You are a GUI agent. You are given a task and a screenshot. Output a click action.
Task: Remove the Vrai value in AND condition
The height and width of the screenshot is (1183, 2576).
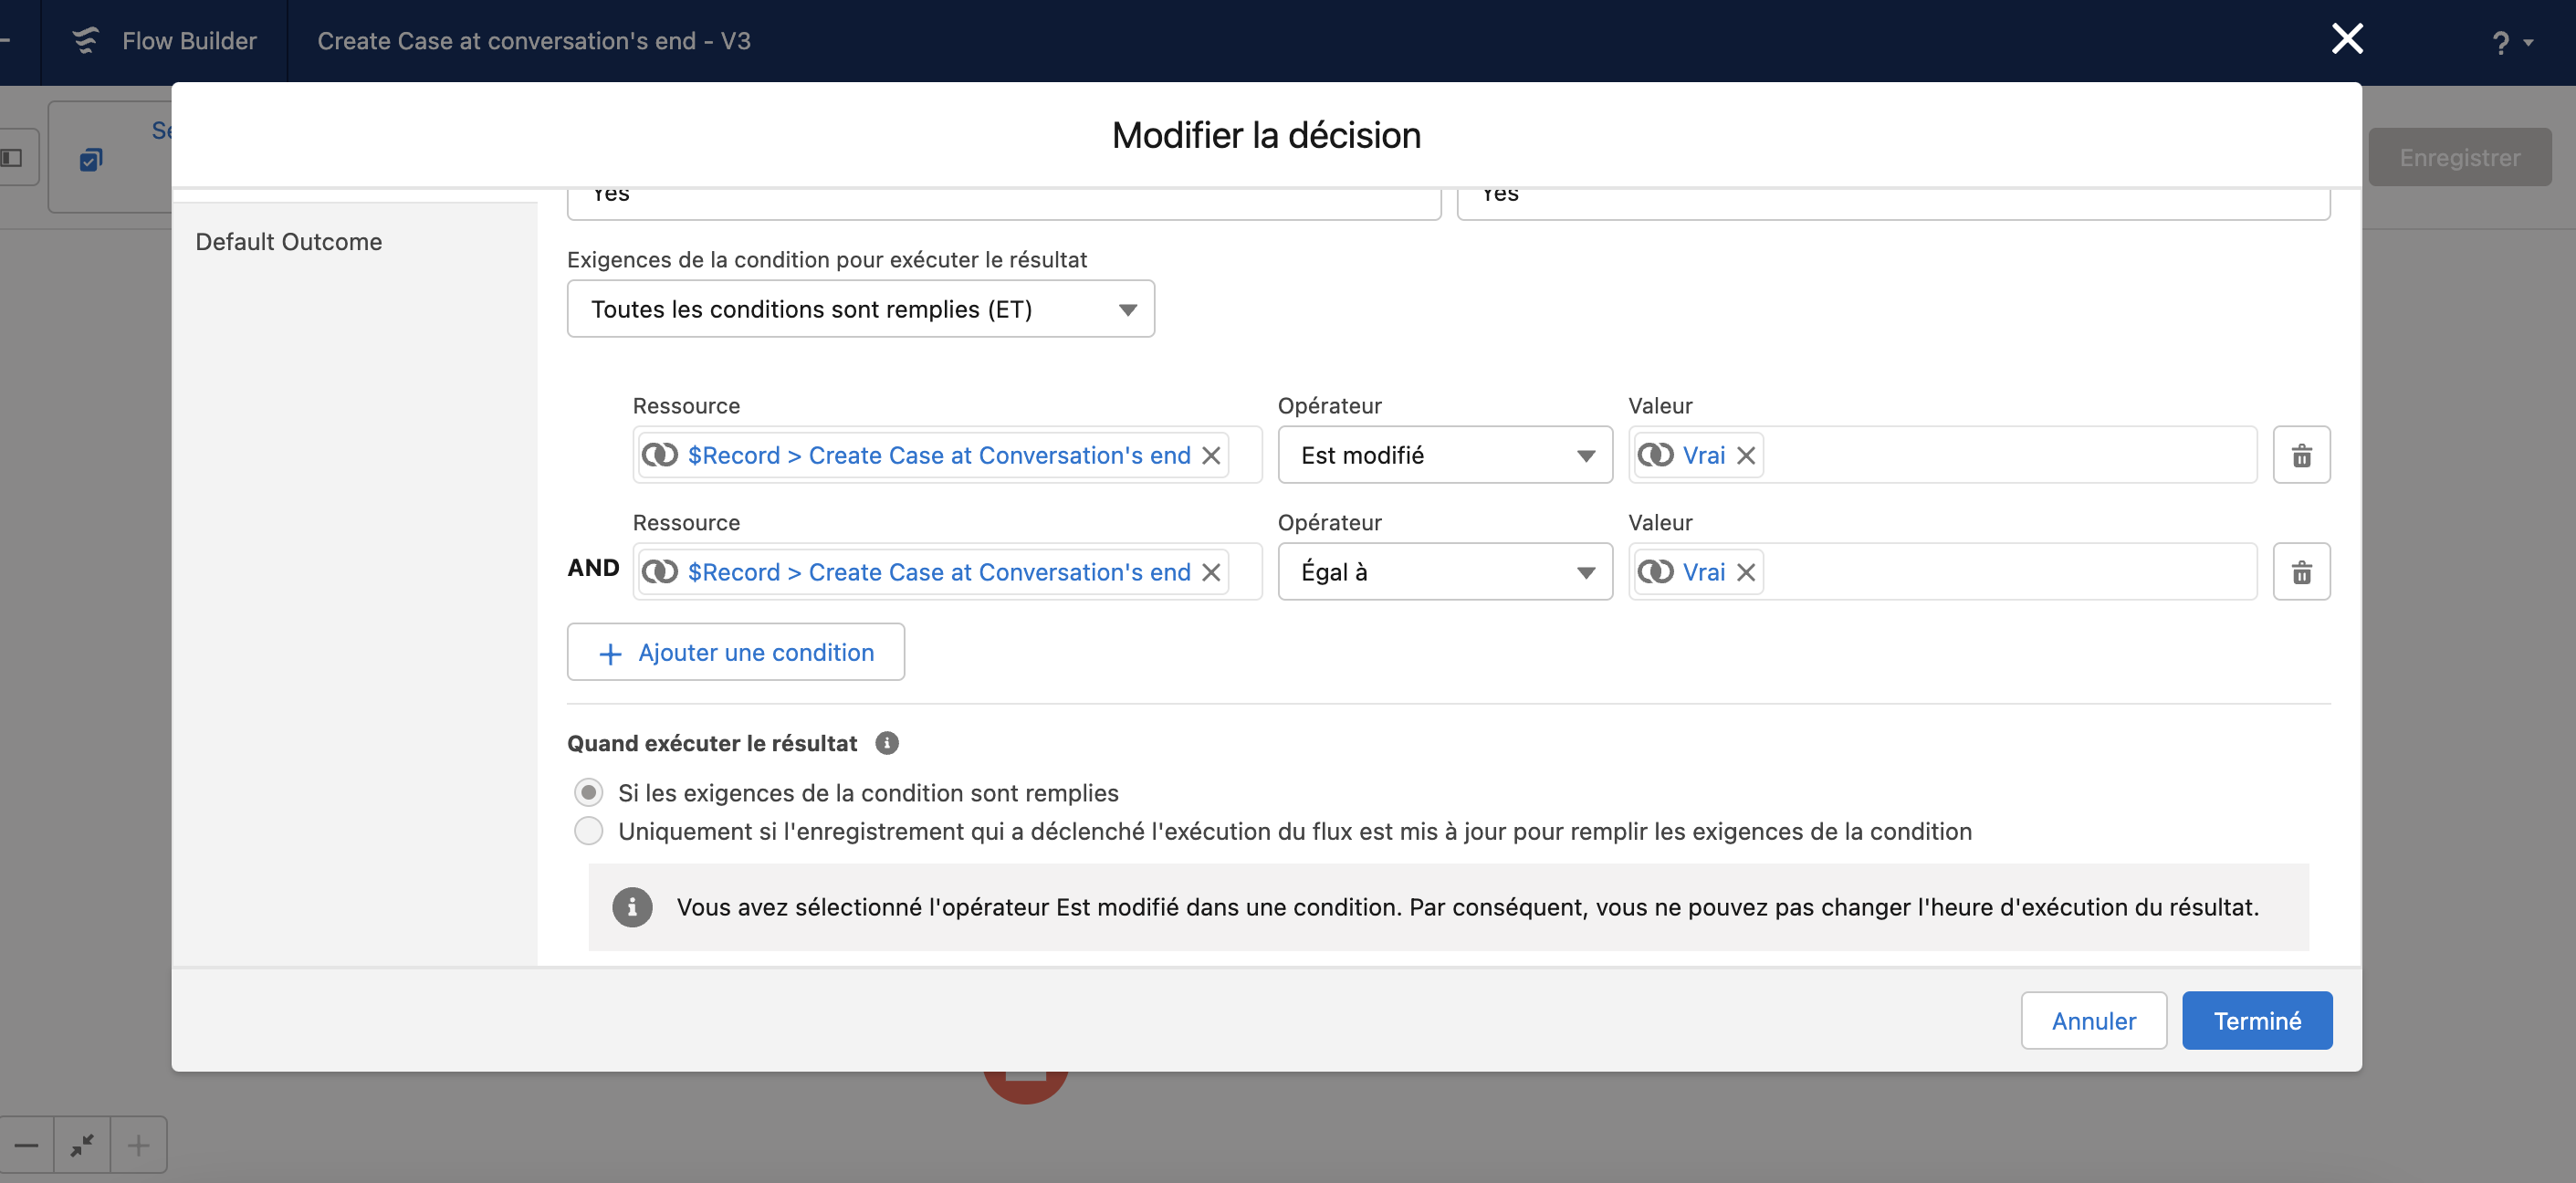point(1746,572)
